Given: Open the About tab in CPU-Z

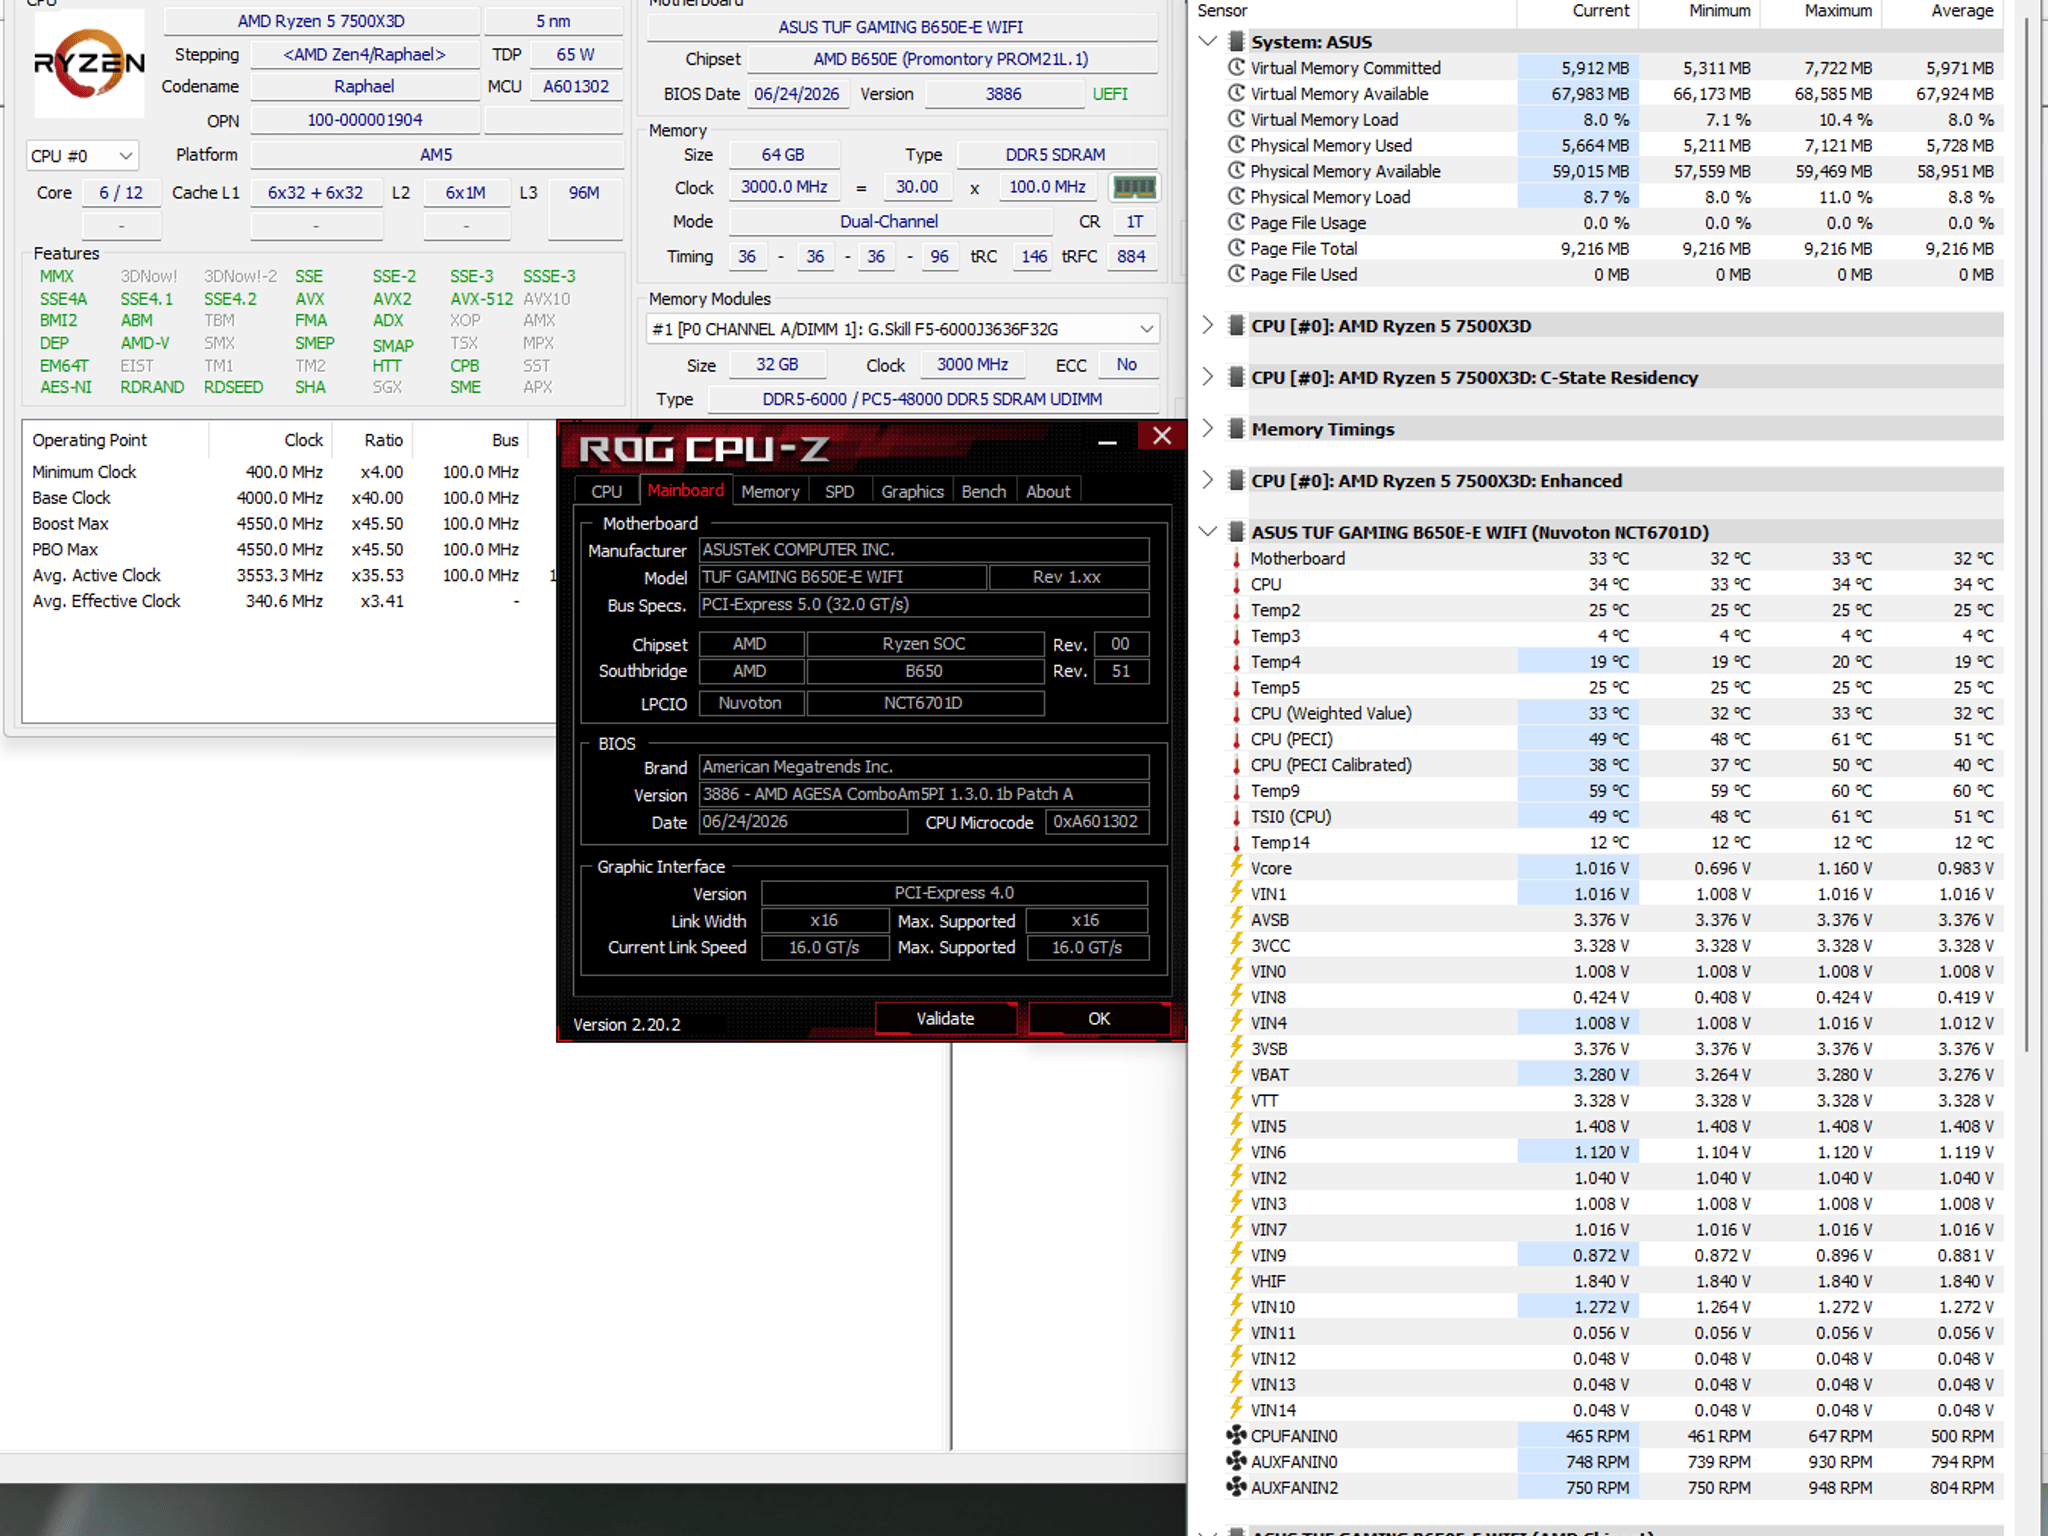Looking at the screenshot, I should (1047, 491).
